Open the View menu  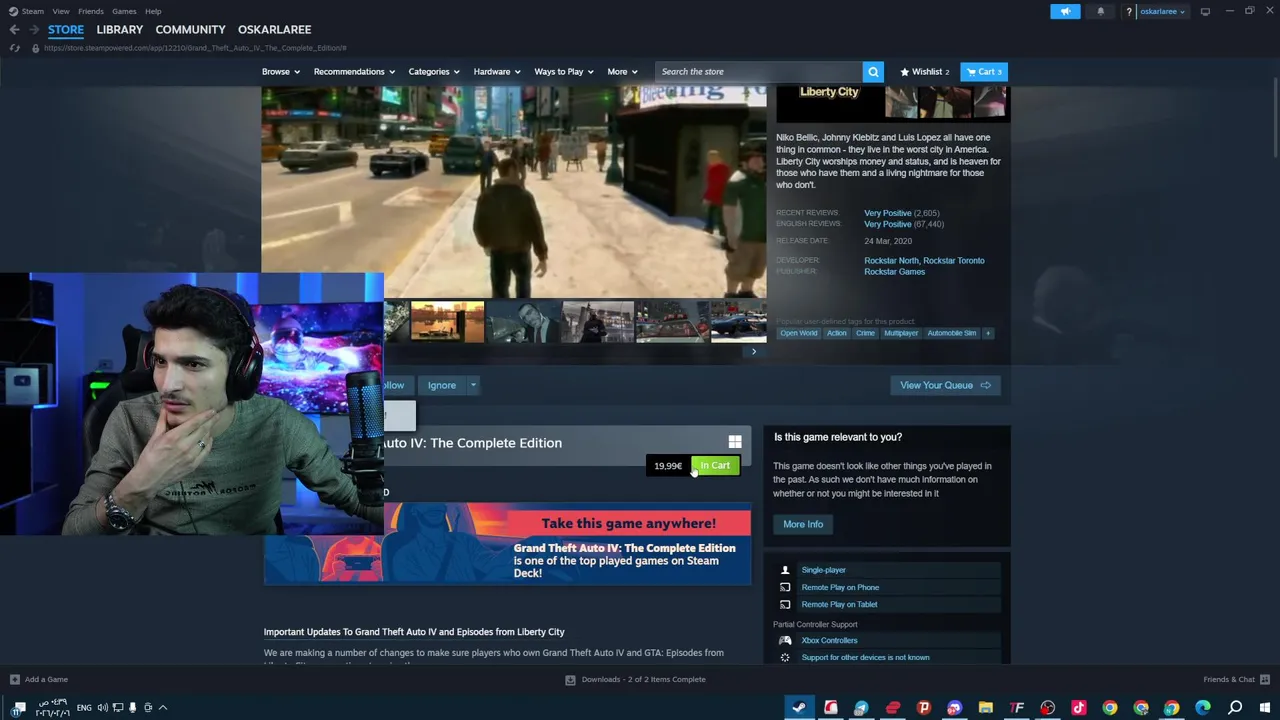coord(61,11)
